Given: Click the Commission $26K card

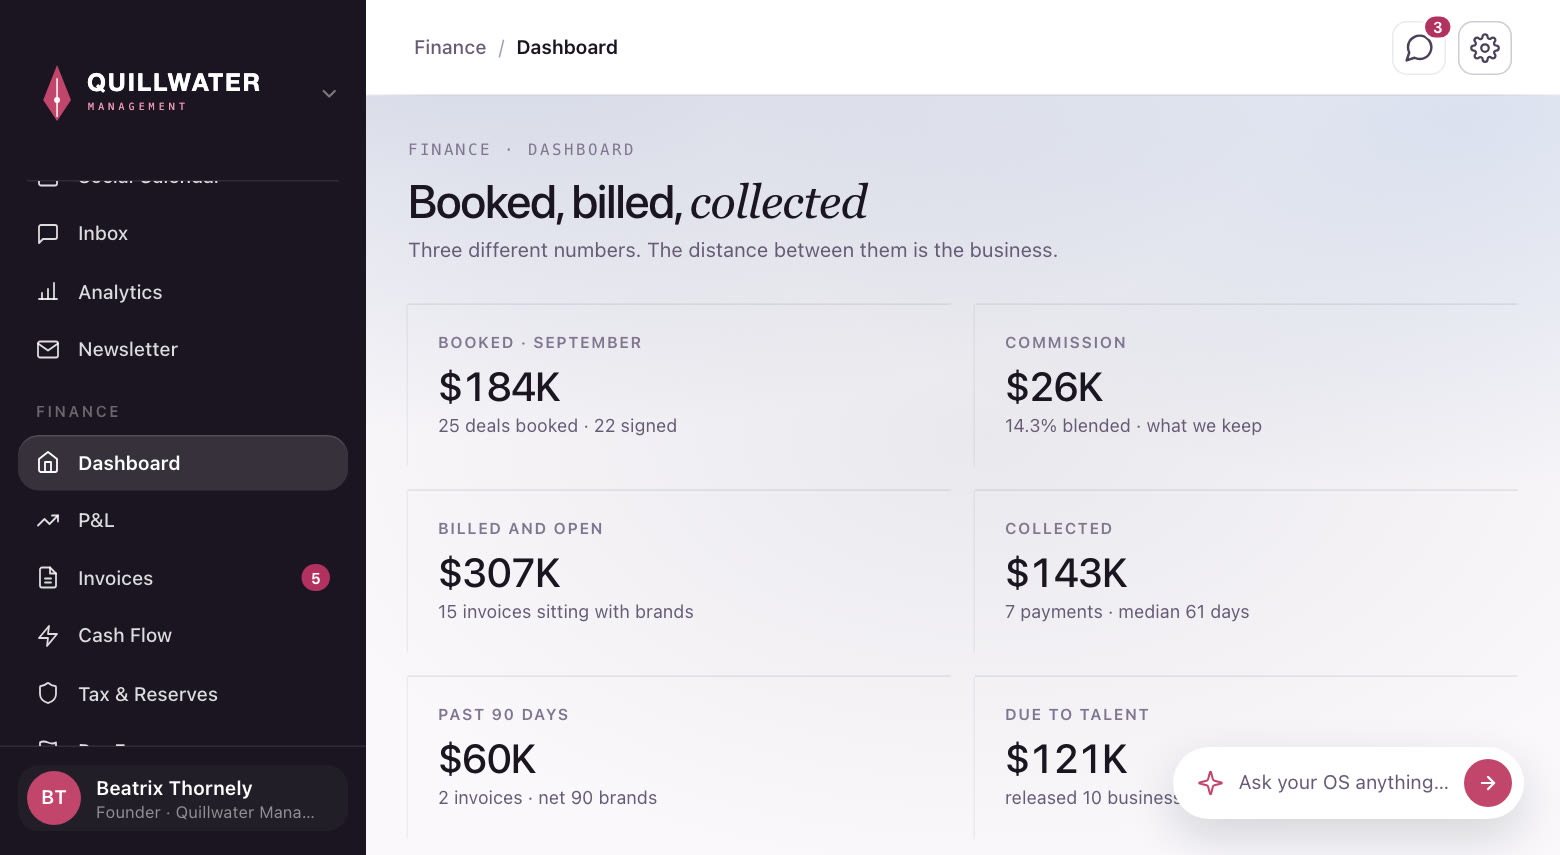Looking at the screenshot, I should click(x=1246, y=385).
